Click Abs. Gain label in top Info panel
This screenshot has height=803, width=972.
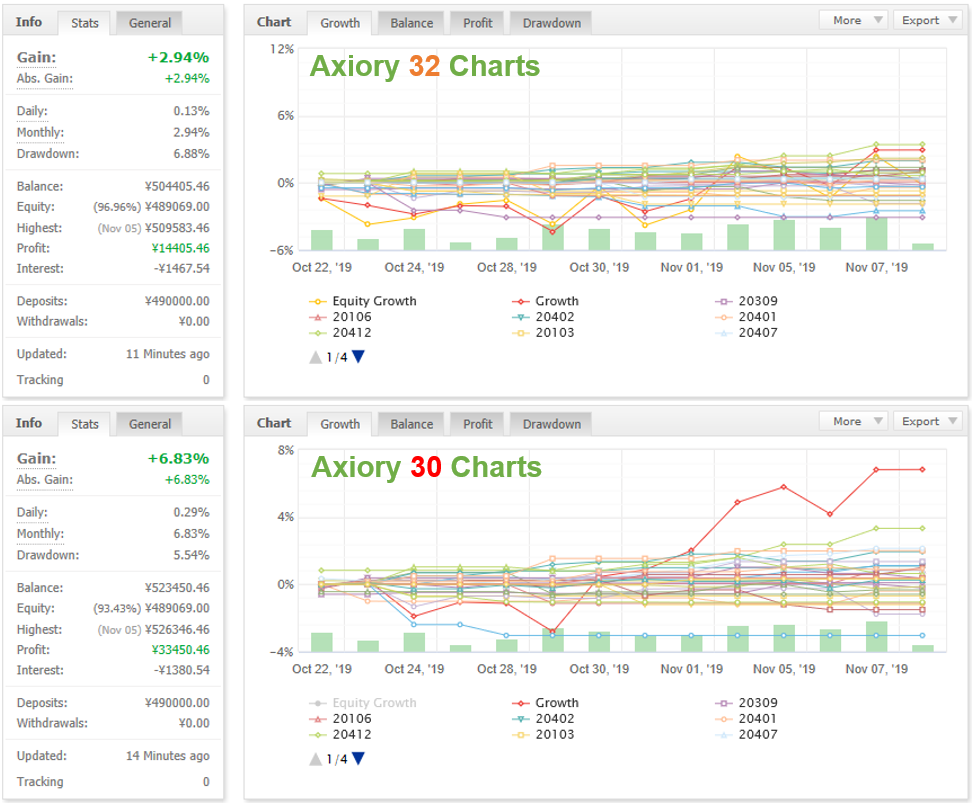(45, 79)
